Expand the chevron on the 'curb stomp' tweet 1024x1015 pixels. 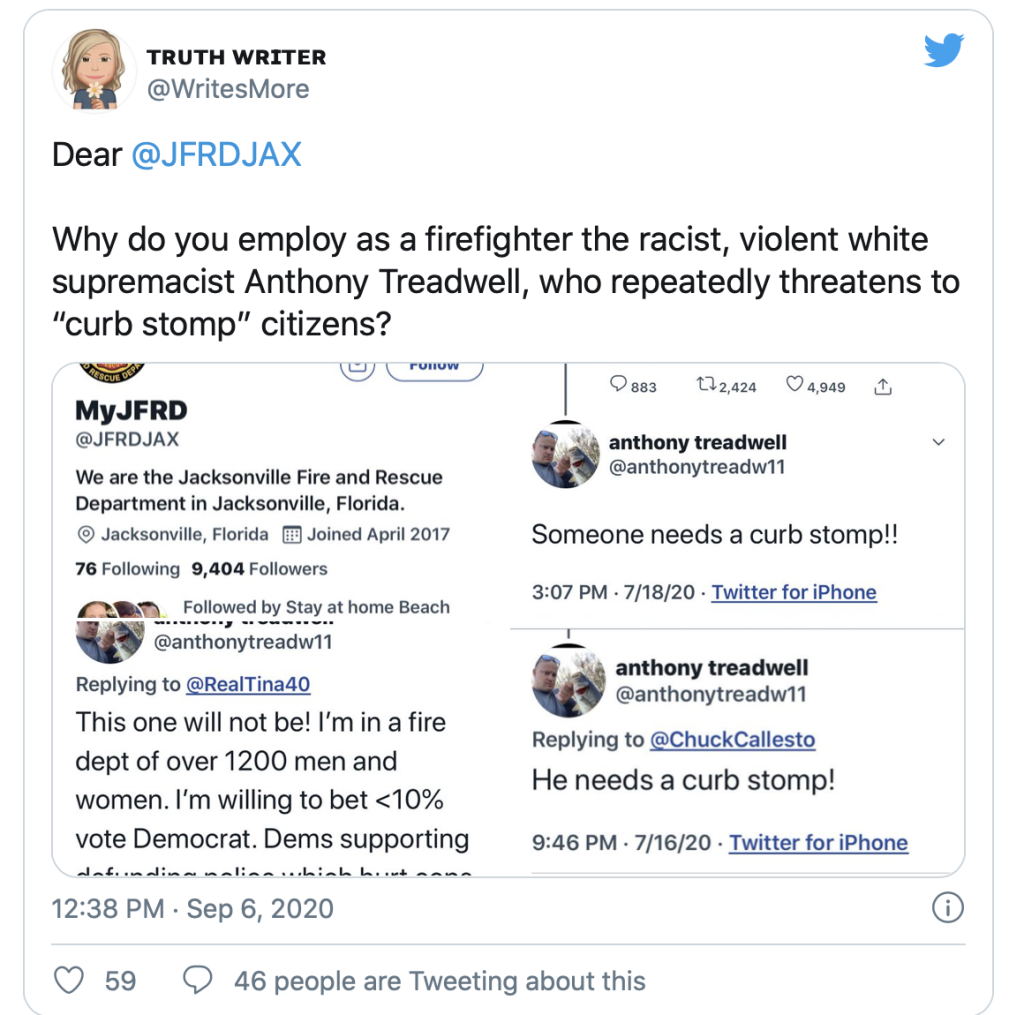pos(938,442)
